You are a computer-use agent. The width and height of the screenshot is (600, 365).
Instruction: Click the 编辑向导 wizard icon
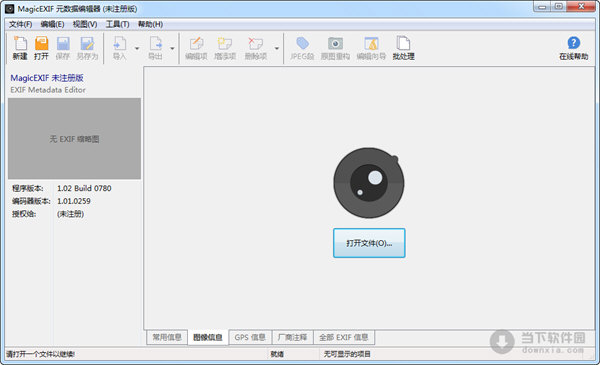pyautogui.click(x=371, y=48)
